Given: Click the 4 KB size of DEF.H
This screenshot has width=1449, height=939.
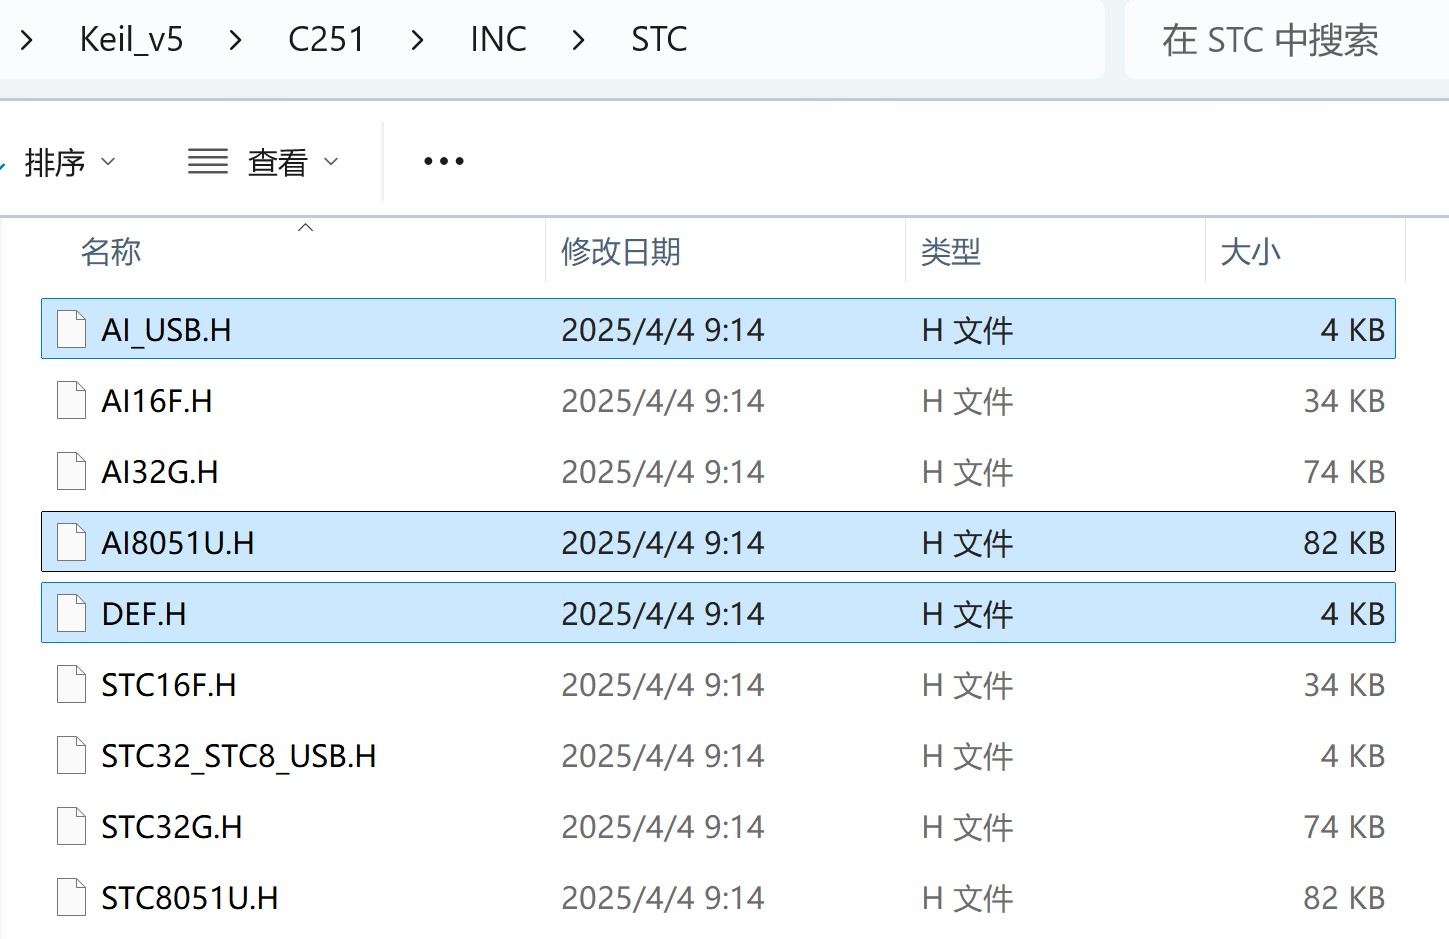Looking at the screenshot, I should coord(1353,614).
